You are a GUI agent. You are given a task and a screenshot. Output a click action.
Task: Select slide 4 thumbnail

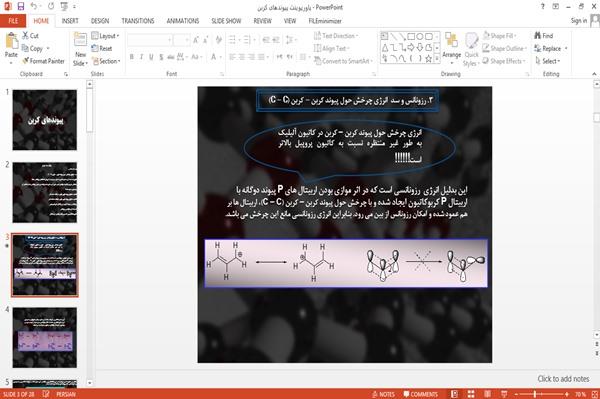pyautogui.click(x=45, y=337)
